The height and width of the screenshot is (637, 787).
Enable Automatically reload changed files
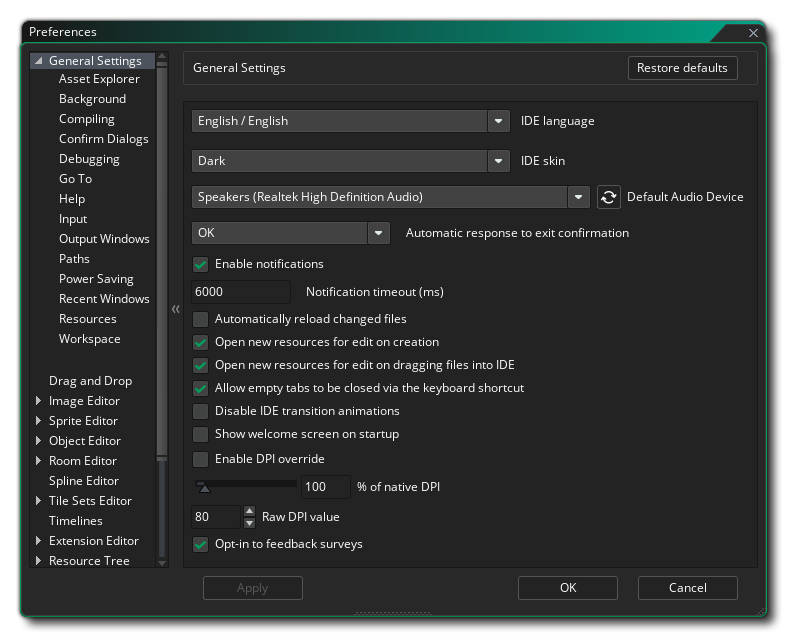200,319
